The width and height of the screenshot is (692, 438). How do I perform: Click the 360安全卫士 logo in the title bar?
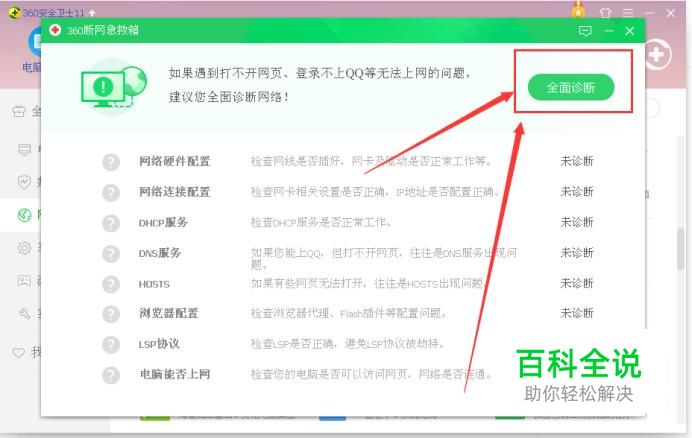click(x=15, y=13)
